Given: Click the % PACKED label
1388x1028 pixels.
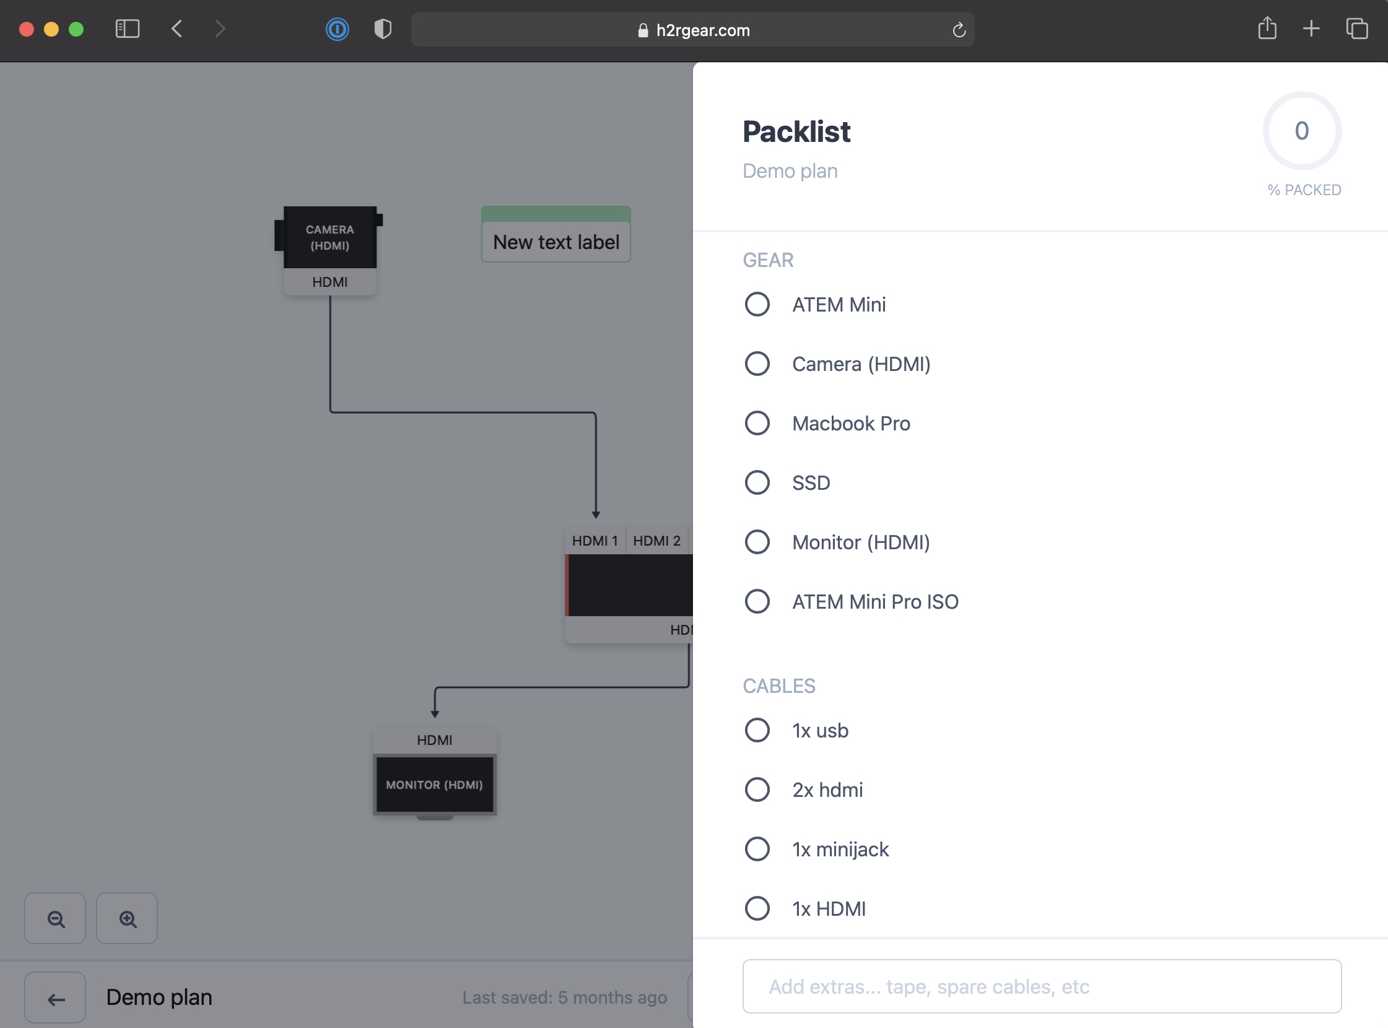Looking at the screenshot, I should [x=1304, y=190].
